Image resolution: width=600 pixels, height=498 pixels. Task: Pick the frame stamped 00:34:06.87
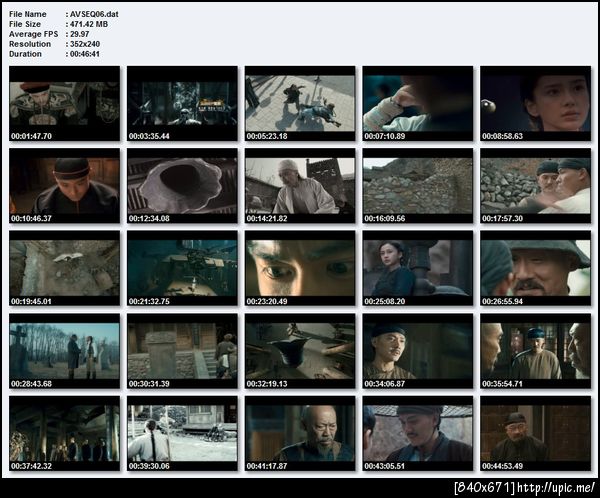(418, 351)
